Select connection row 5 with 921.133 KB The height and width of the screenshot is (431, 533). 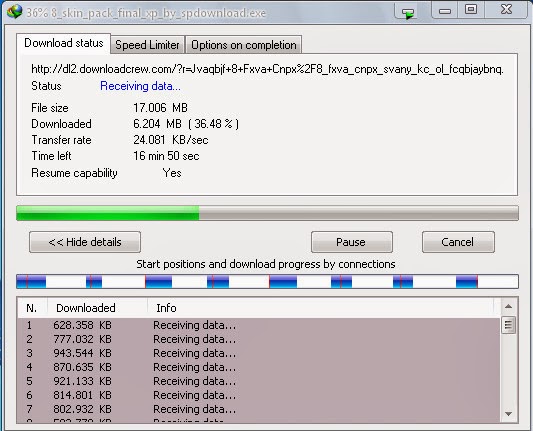click(258, 381)
